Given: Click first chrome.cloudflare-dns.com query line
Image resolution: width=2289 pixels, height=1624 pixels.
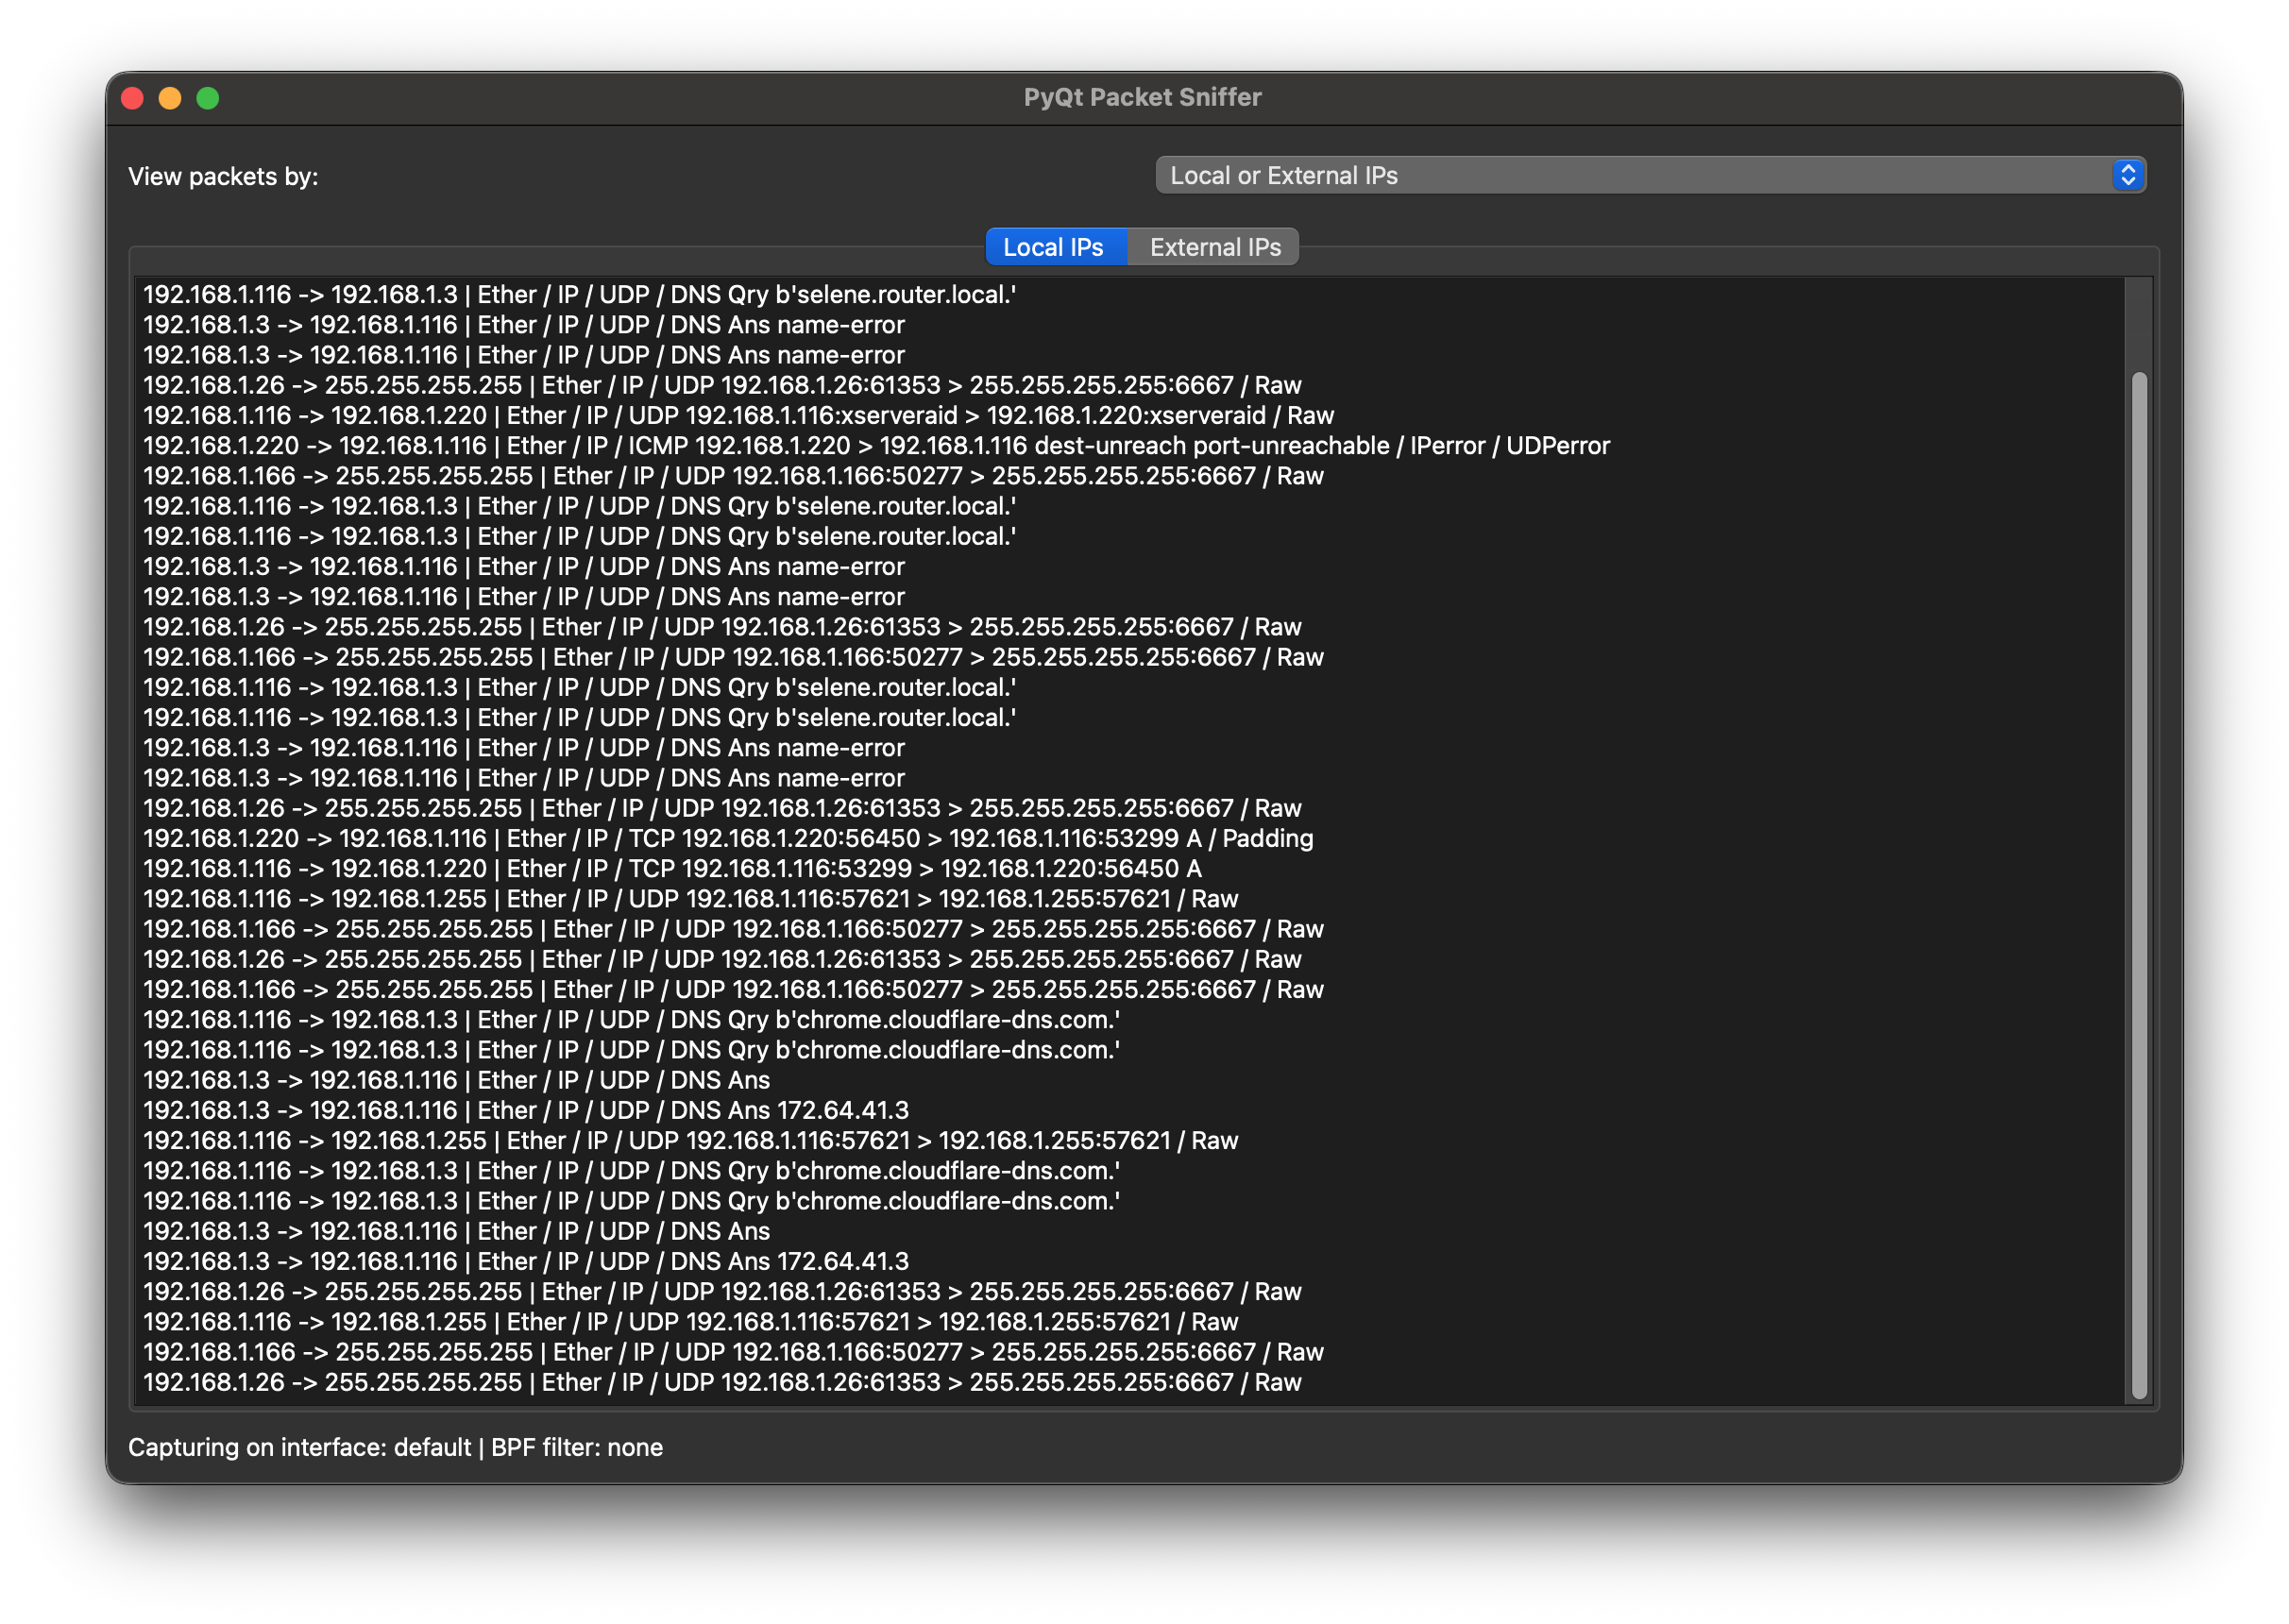Looking at the screenshot, I should coord(631,1020).
